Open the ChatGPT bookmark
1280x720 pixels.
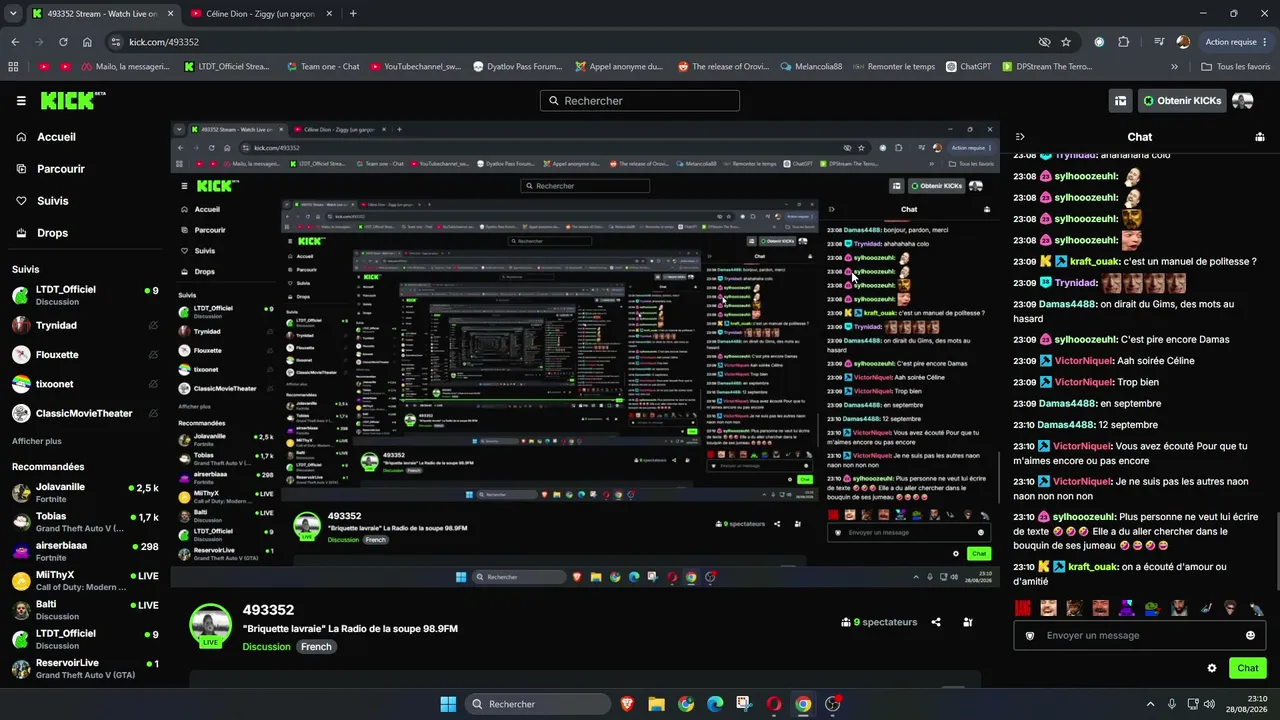coord(968,67)
